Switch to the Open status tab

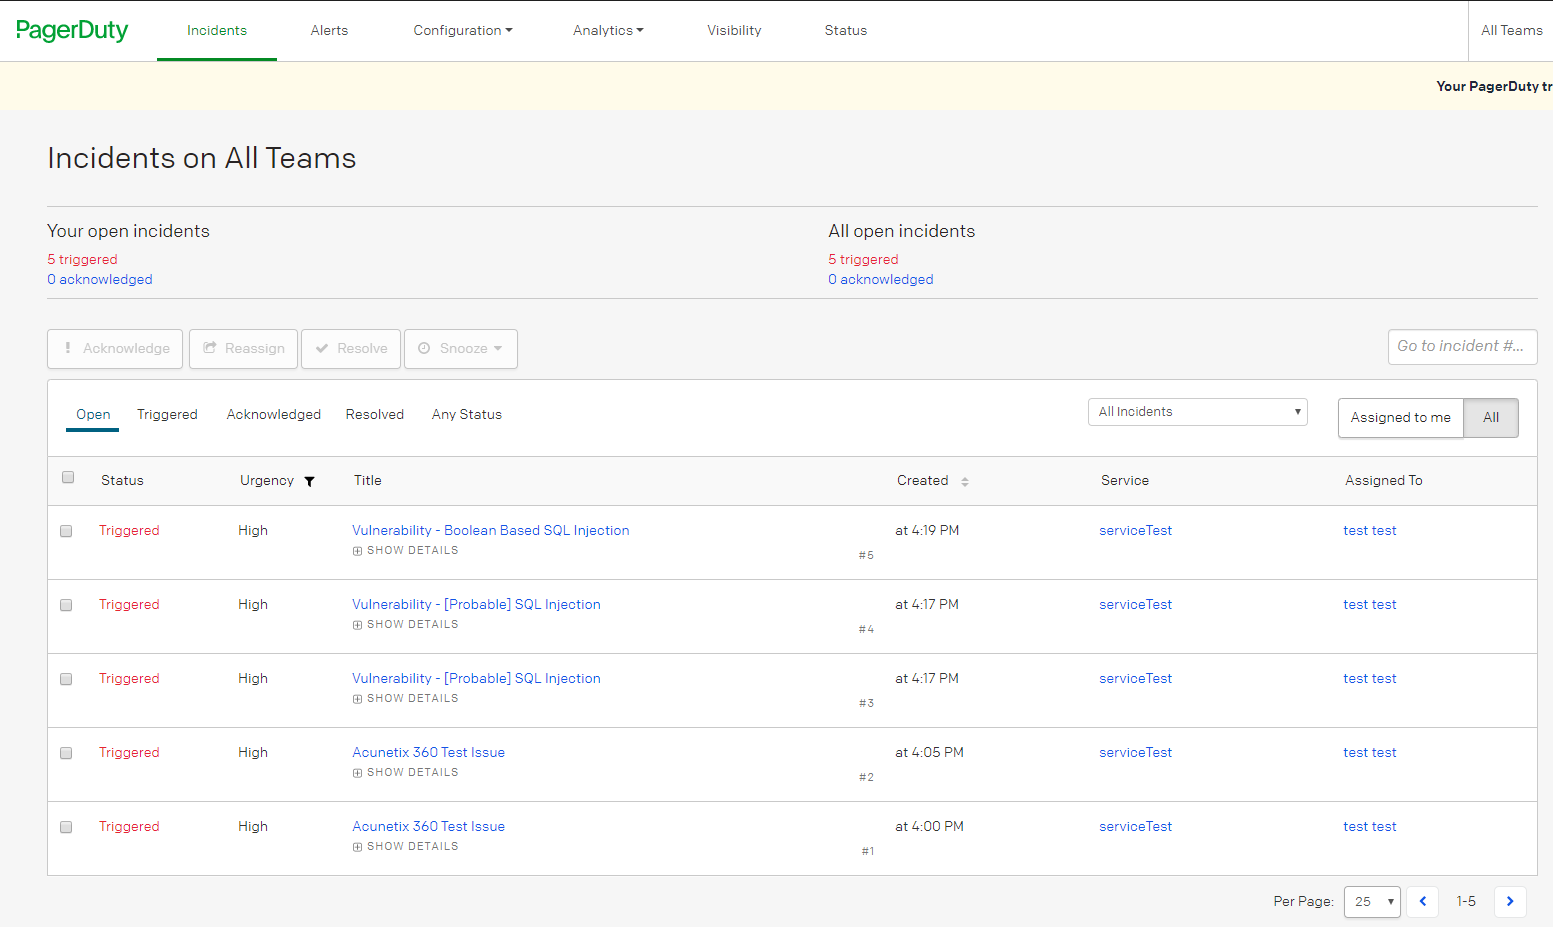pyautogui.click(x=93, y=415)
